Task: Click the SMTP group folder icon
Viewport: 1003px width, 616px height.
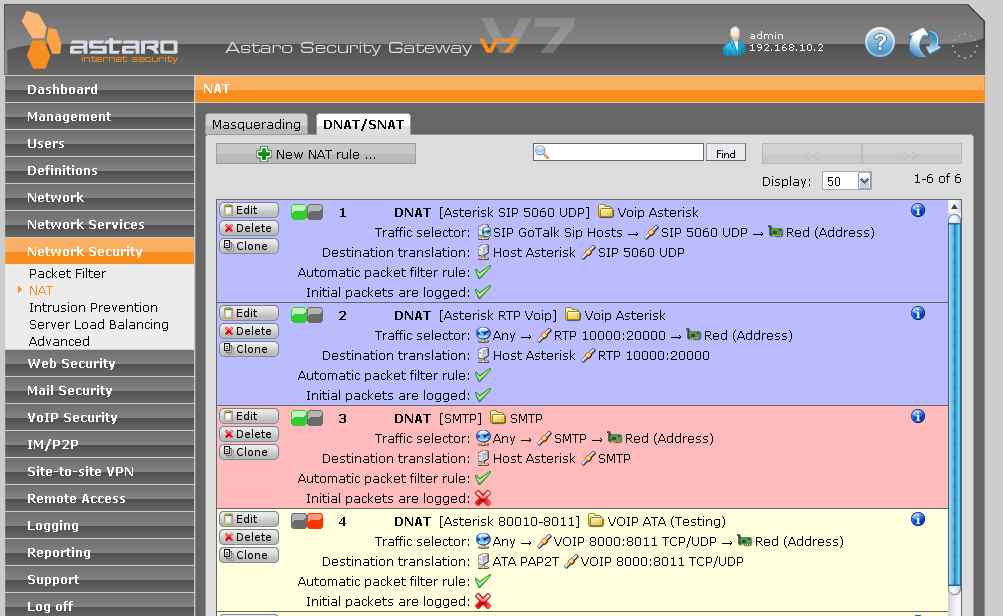Action: [498, 418]
